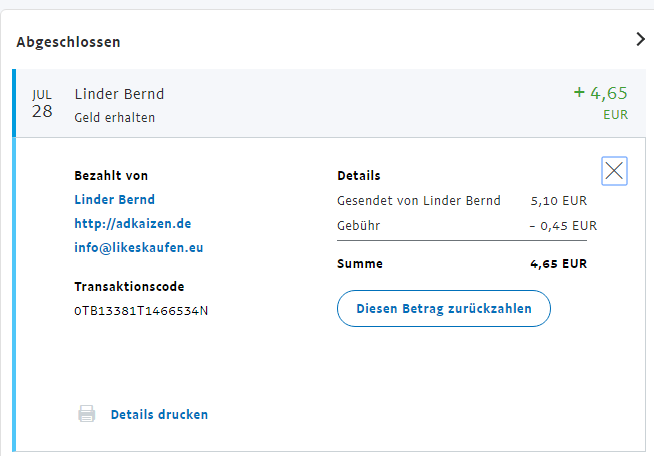Click the printer icon
Screen dimensions: 654x456
click(87, 414)
